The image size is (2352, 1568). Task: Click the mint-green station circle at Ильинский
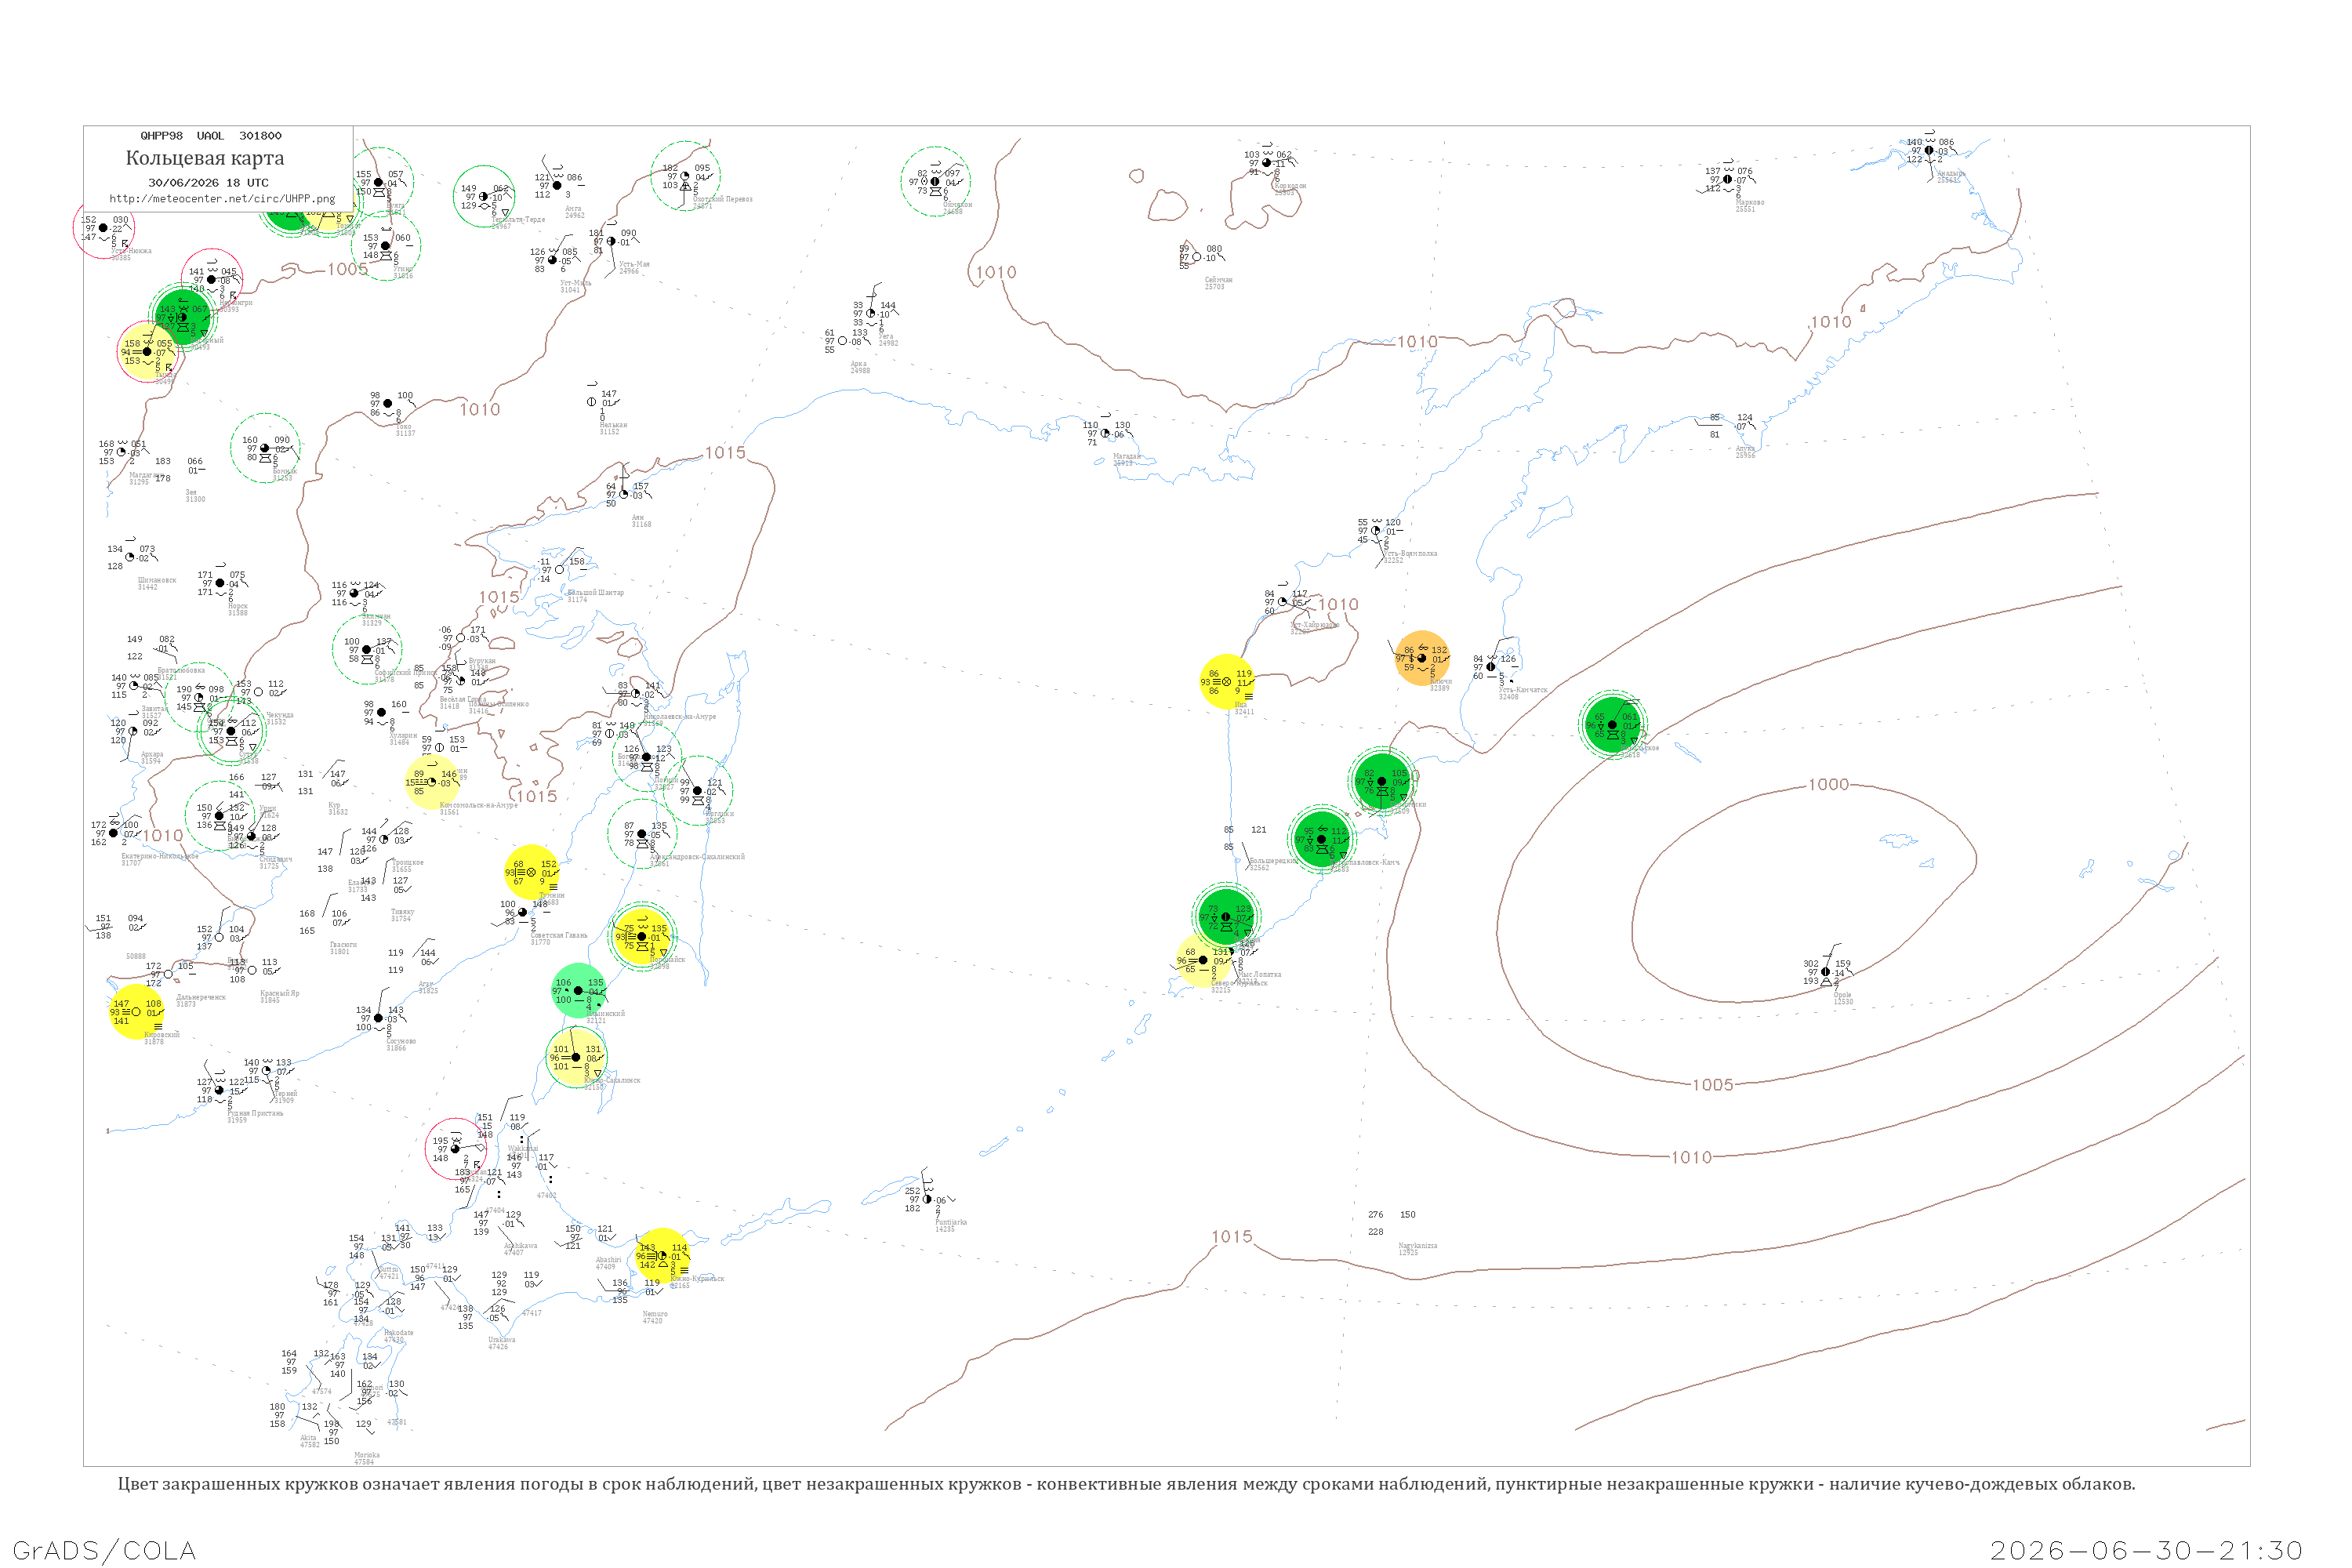click(x=578, y=991)
